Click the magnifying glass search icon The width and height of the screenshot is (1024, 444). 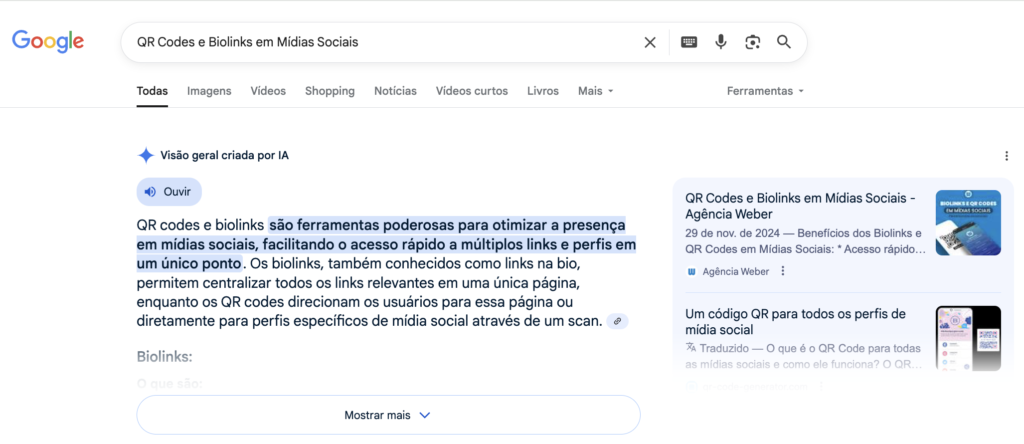click(784, 42)
